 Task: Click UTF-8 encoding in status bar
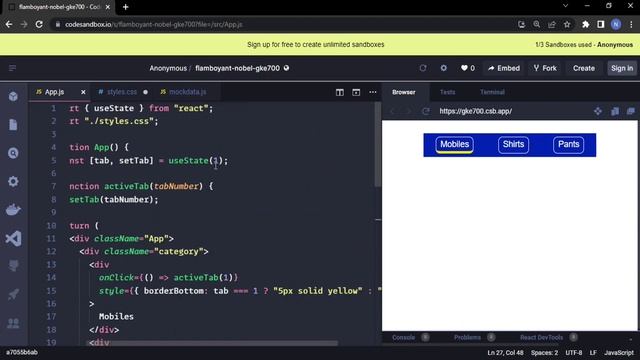pyautogui.click(x=573, y=353)
